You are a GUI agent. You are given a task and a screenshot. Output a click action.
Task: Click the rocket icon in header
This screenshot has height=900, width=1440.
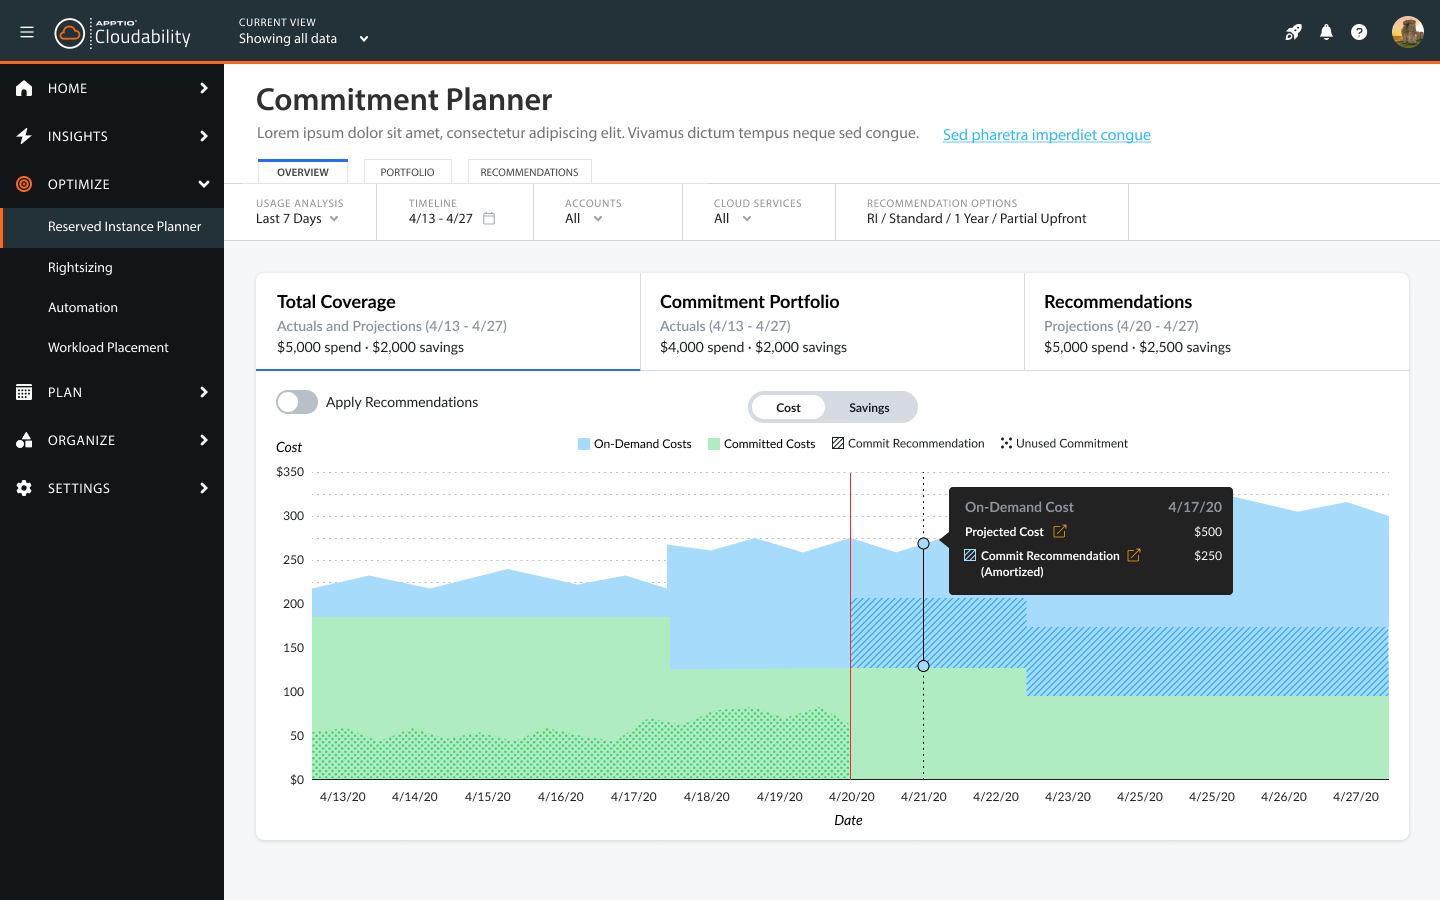1293,32
